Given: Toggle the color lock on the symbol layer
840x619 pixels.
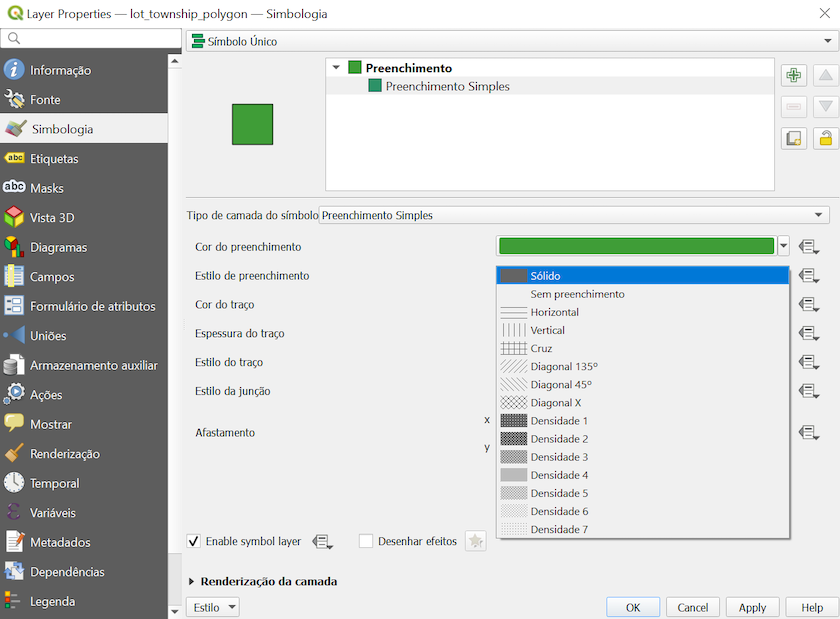Looking at the screenshot, I should [824, 138].
